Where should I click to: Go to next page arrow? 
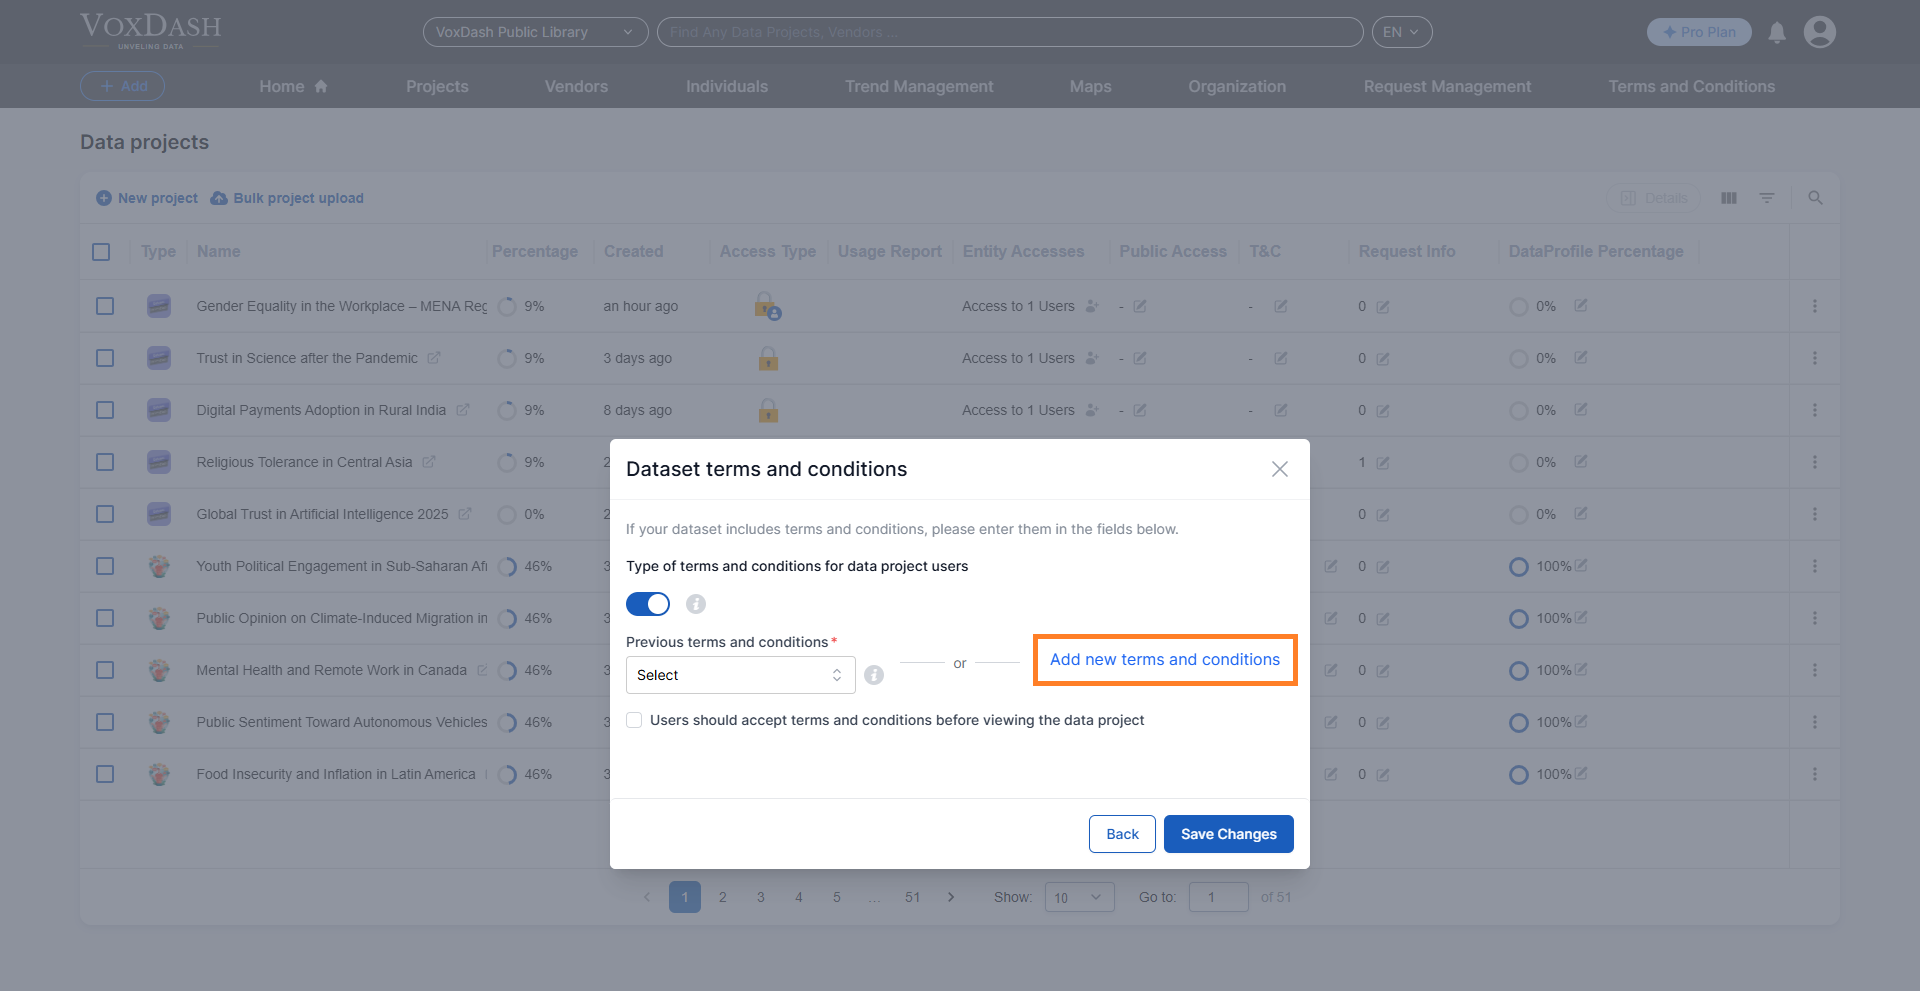(951, 897)
